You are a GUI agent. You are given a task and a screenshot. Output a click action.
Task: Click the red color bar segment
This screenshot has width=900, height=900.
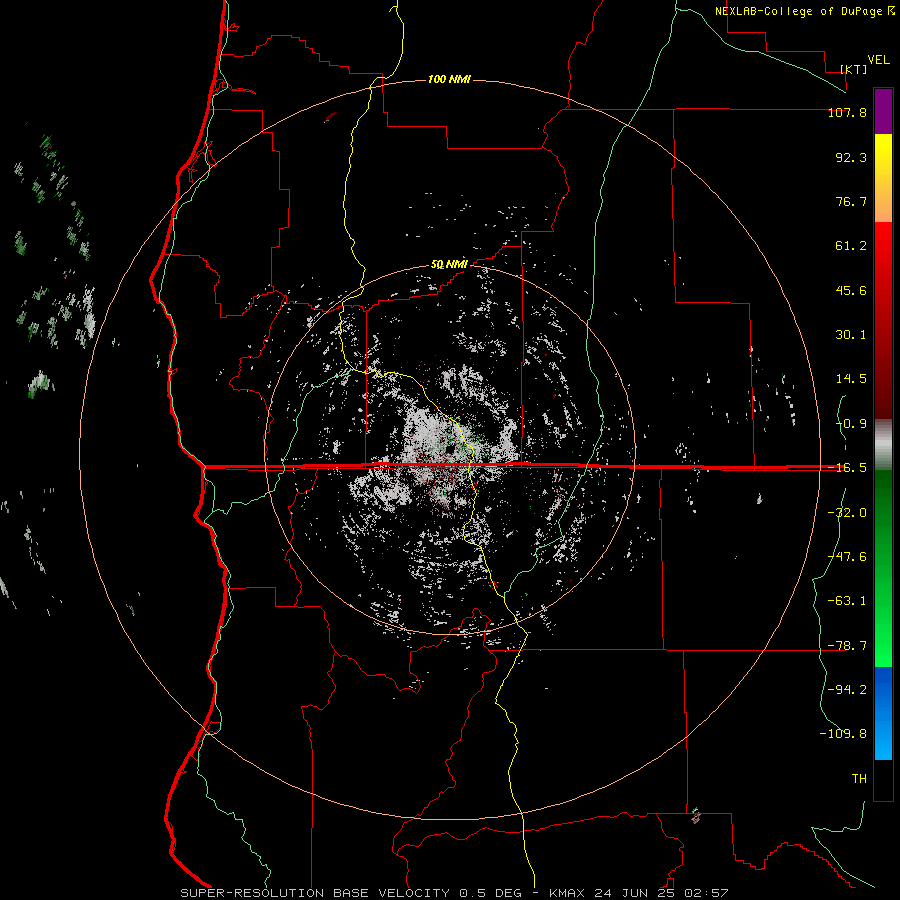coord(883,320)
